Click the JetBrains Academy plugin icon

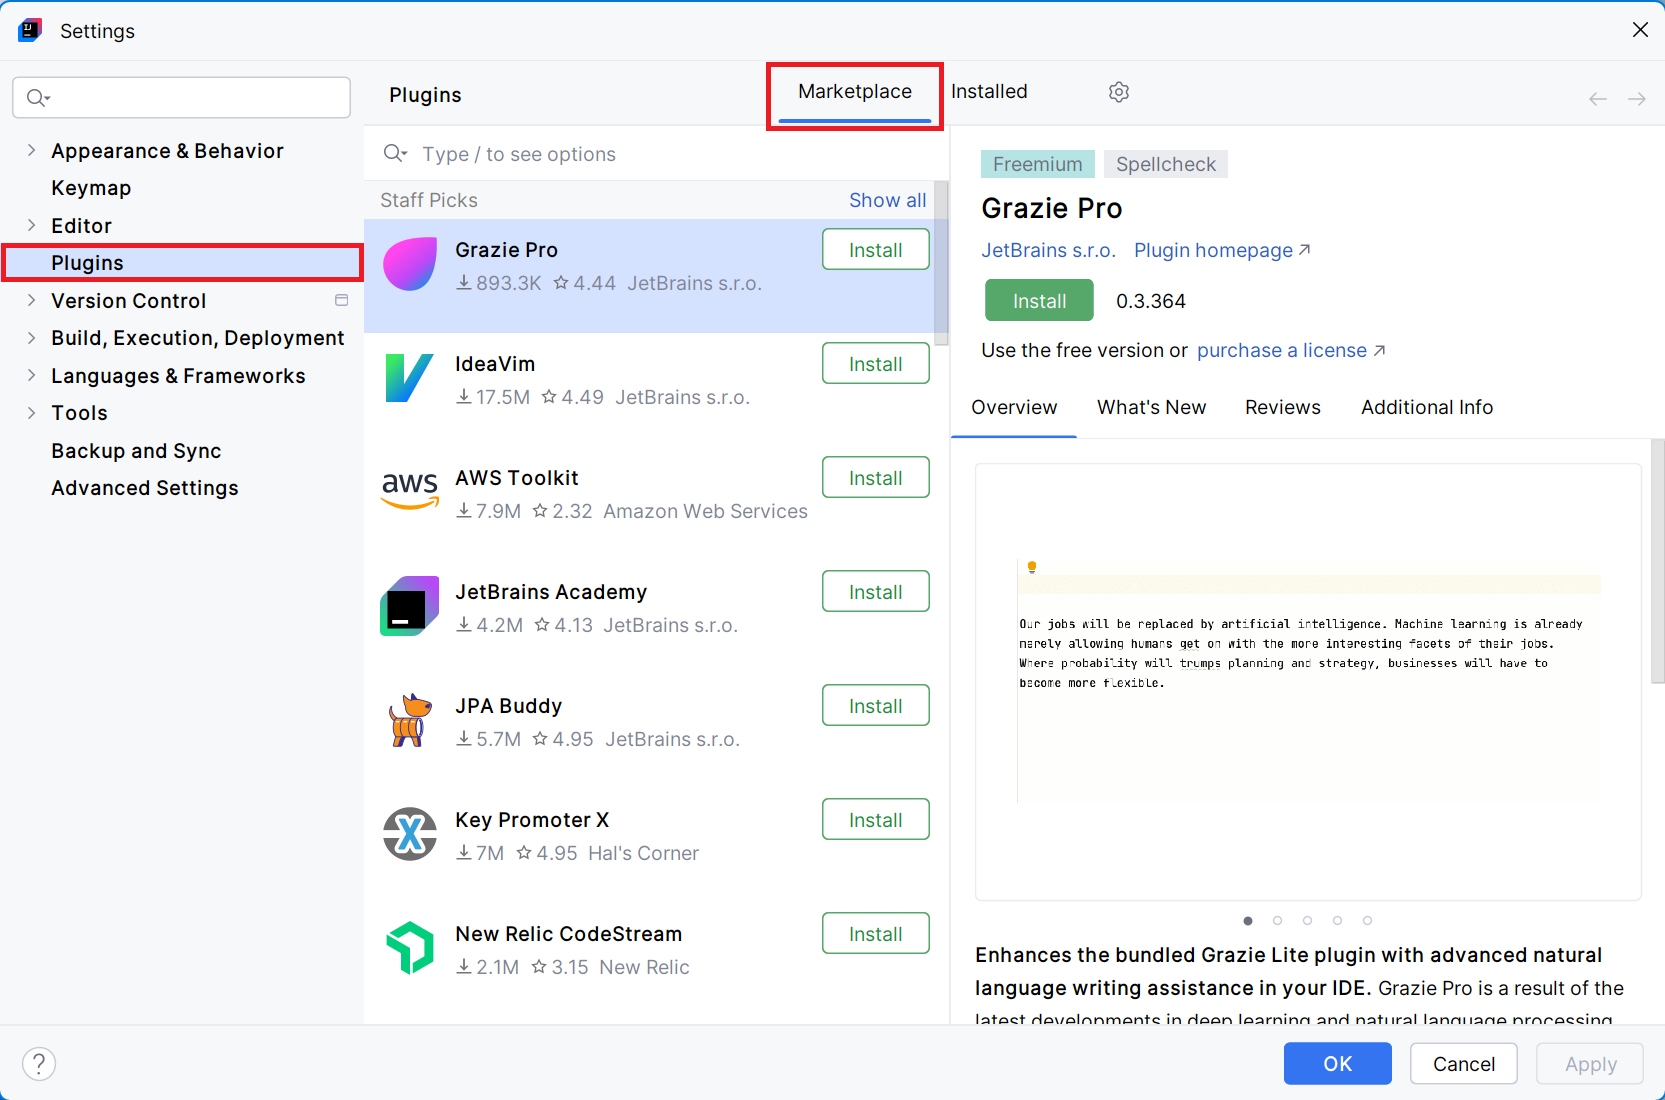410,606
